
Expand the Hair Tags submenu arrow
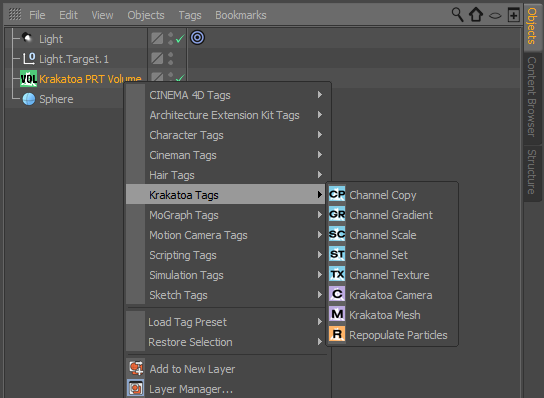320,175
